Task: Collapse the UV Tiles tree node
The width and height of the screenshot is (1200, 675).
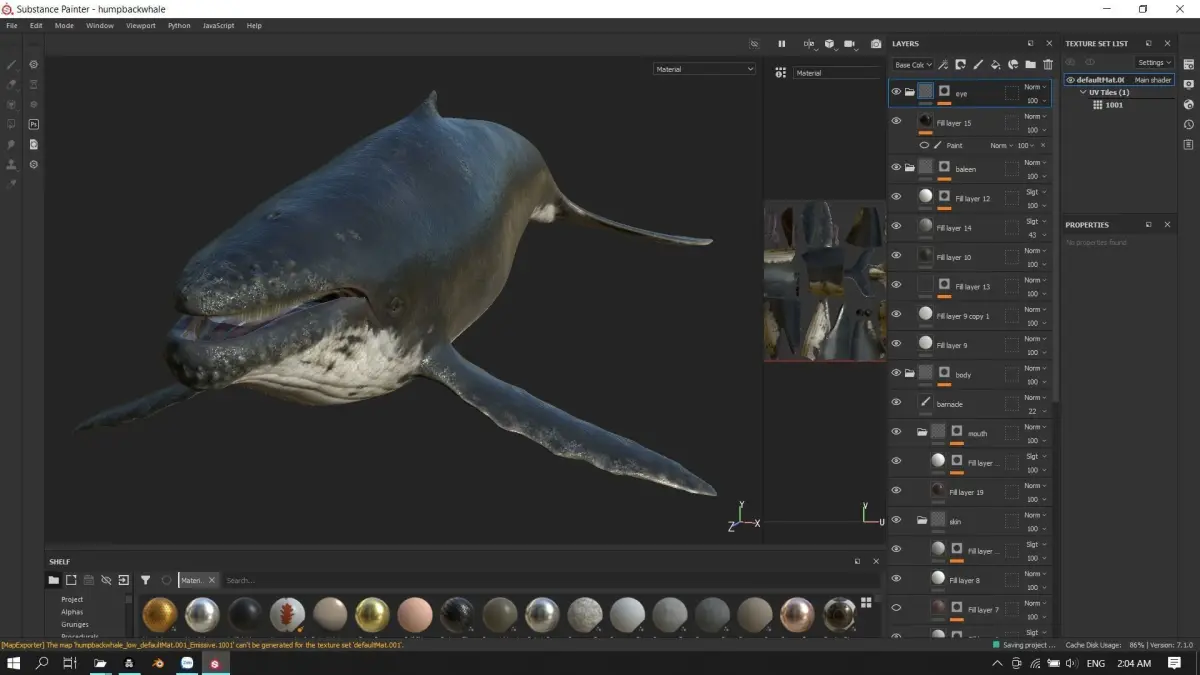Action: pos(1083,92)
